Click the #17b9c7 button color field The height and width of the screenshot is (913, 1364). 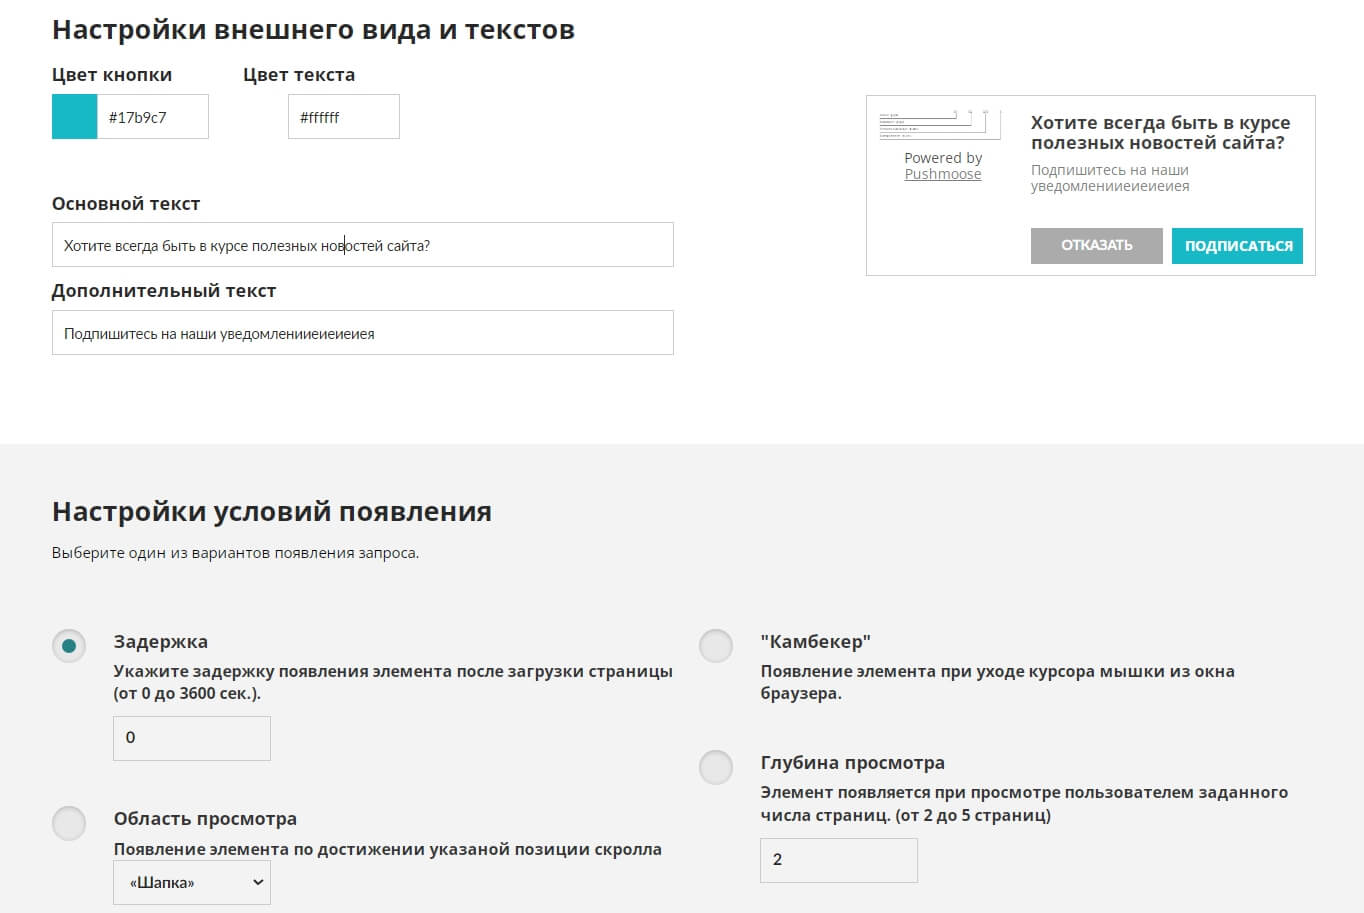[x=153, y=116]
